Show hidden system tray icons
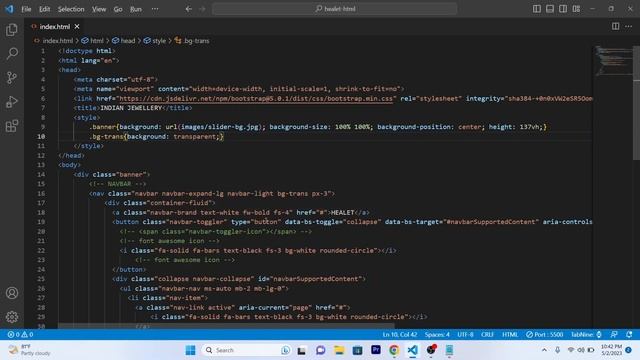This screenshot has height=360, width=640. point(544,350)
